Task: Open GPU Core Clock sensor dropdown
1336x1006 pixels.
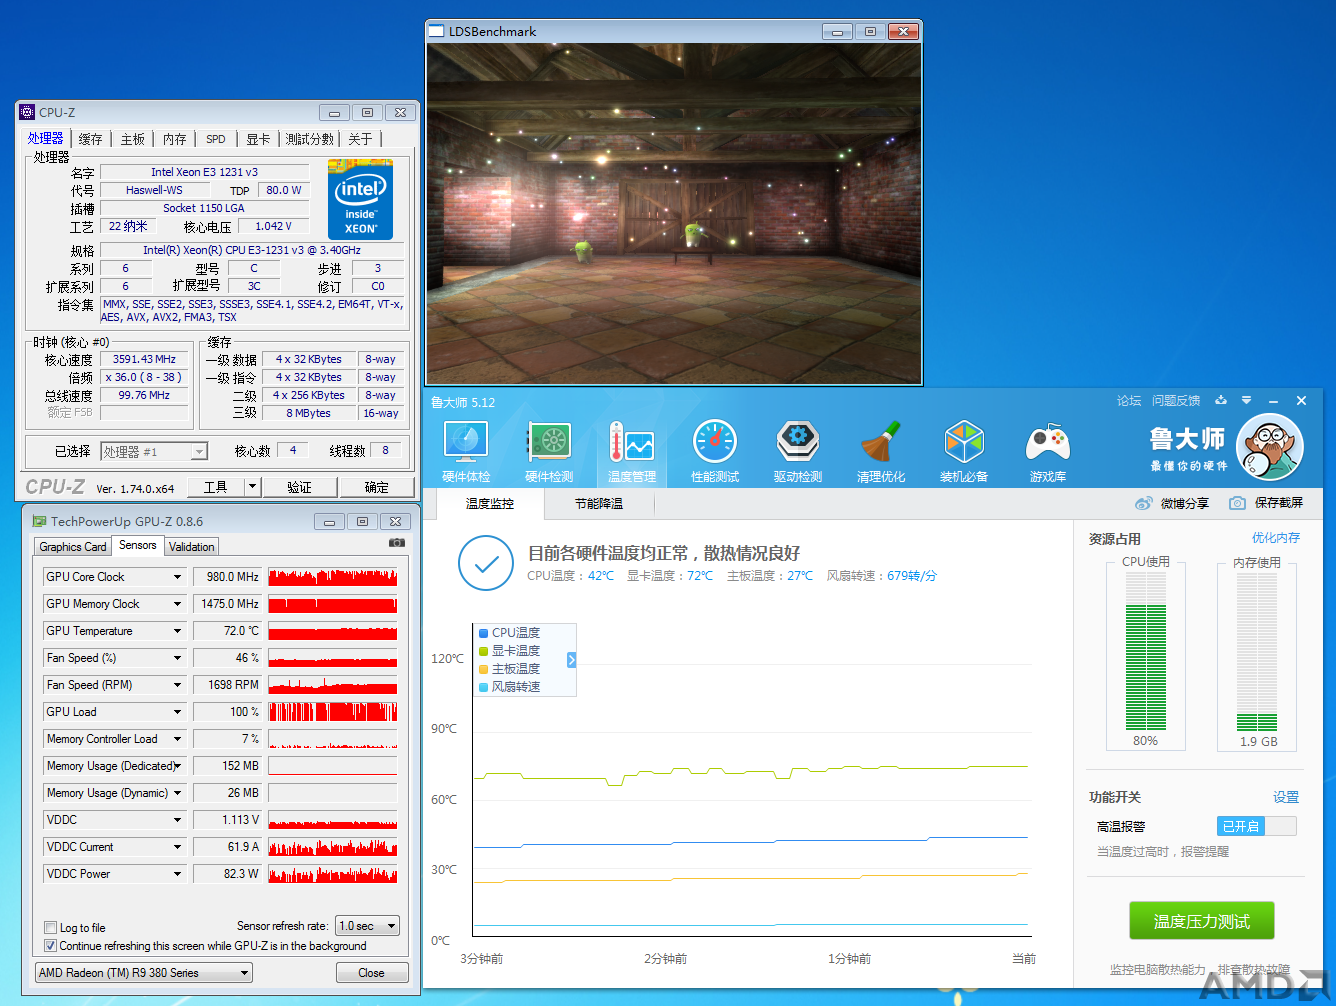Action: point(177,577)
